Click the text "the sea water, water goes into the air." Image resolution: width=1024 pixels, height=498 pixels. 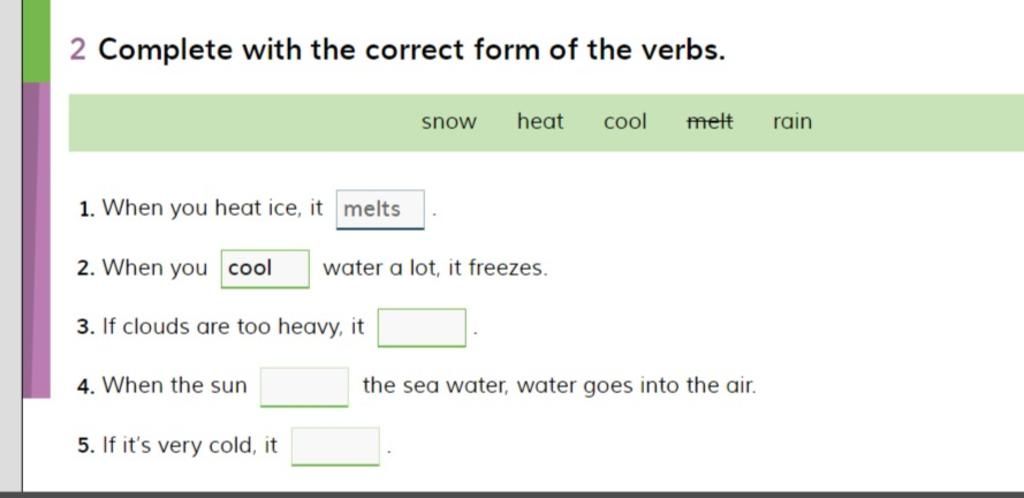(559, 385)
